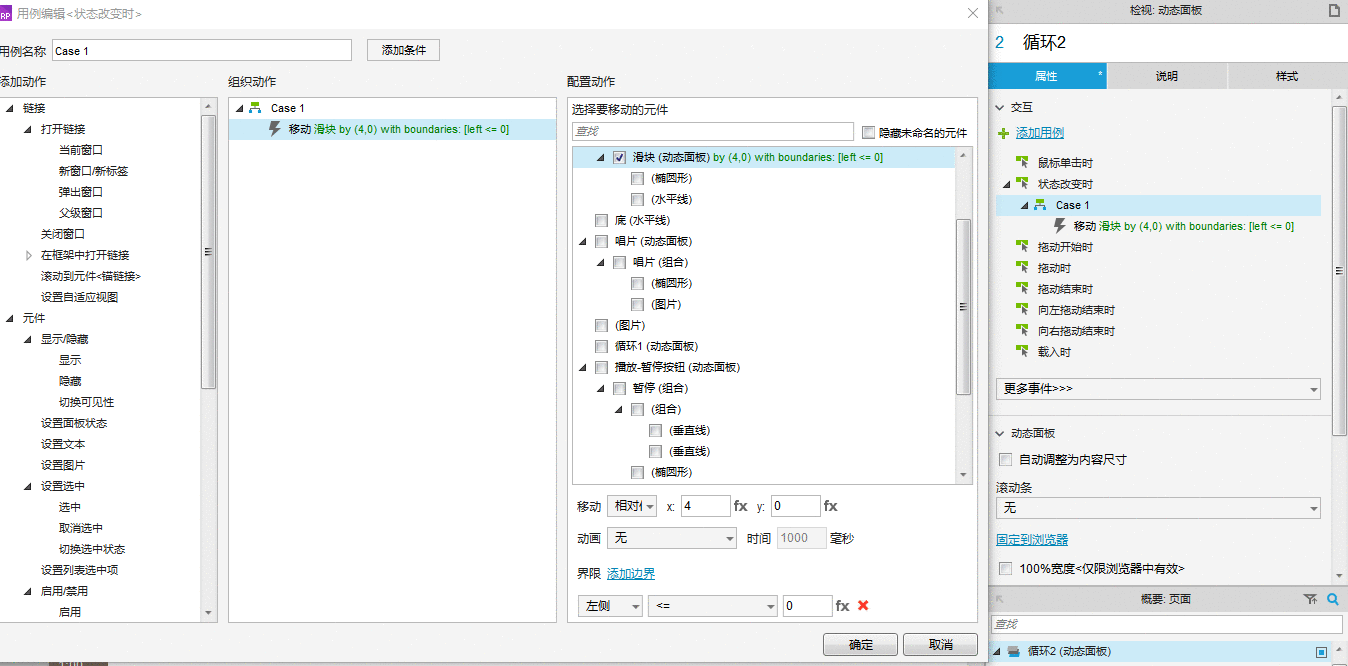1348x666 pixels.
Task: Click the 添加用例 link
Action: [x=1040, y=133]
